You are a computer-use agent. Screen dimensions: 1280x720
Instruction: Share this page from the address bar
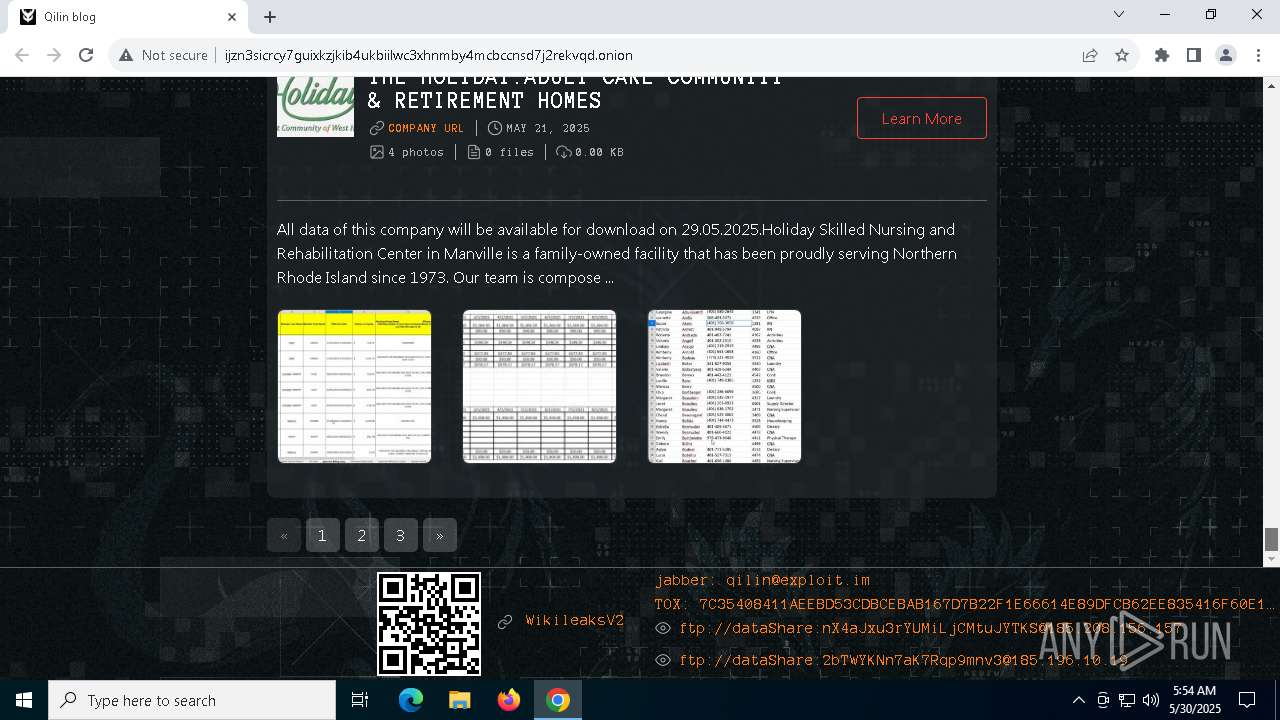[1090, 55]
